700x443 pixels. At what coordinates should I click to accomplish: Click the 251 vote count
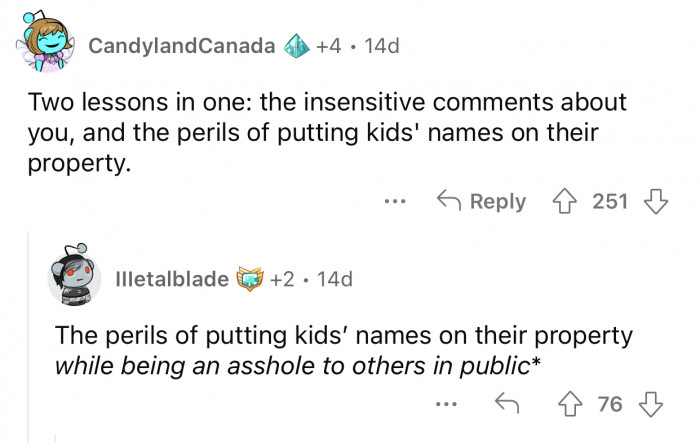(x=610, y=201)
